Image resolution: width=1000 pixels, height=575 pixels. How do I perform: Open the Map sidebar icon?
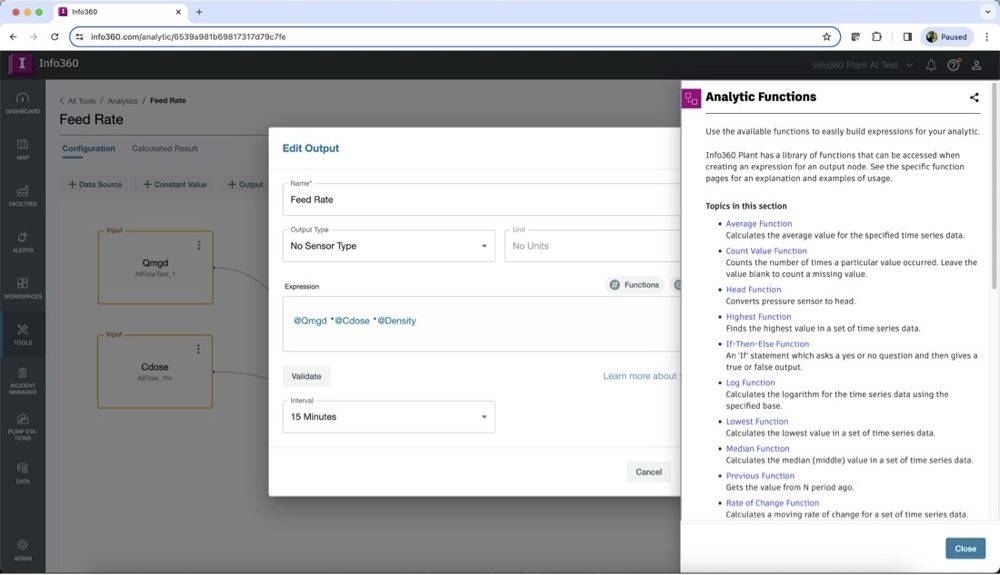22,149
